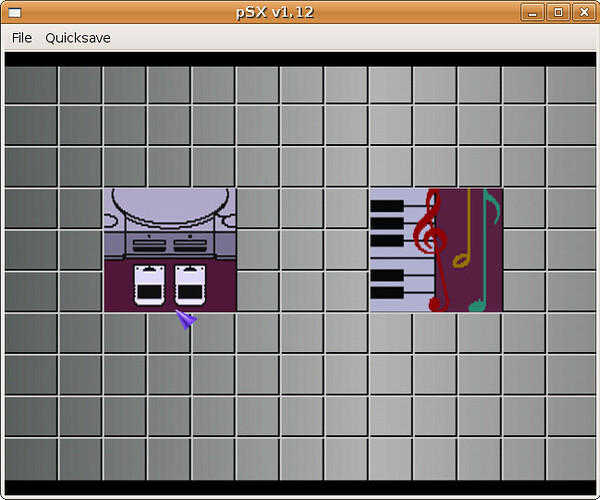Open the Quicksave menu

(x=78, y=38)
